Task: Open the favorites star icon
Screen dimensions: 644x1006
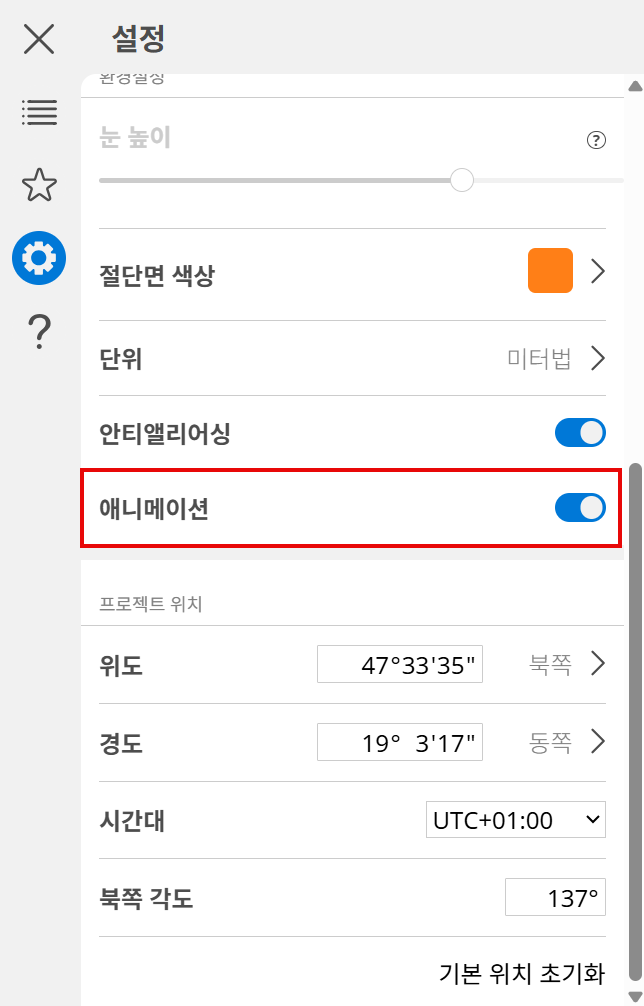Action: tap(39, 185)
